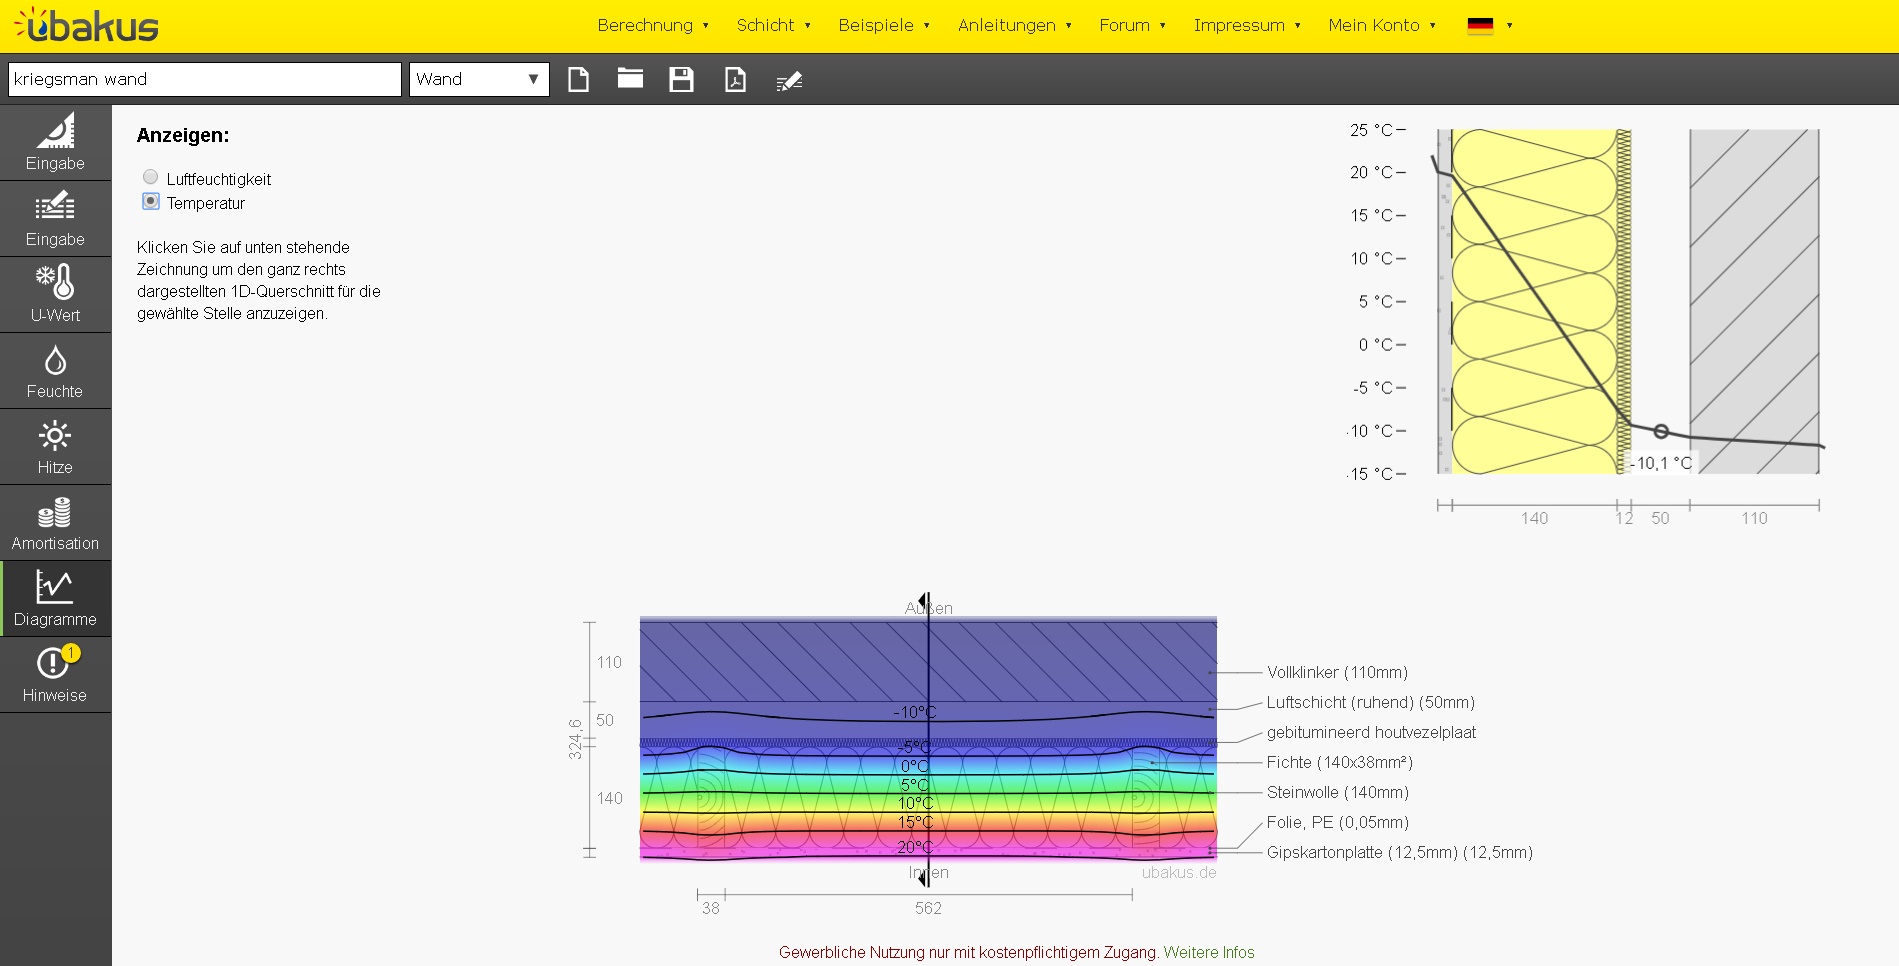Select the Temperatur radio button

pyautogui.click(x=151, y=201)
